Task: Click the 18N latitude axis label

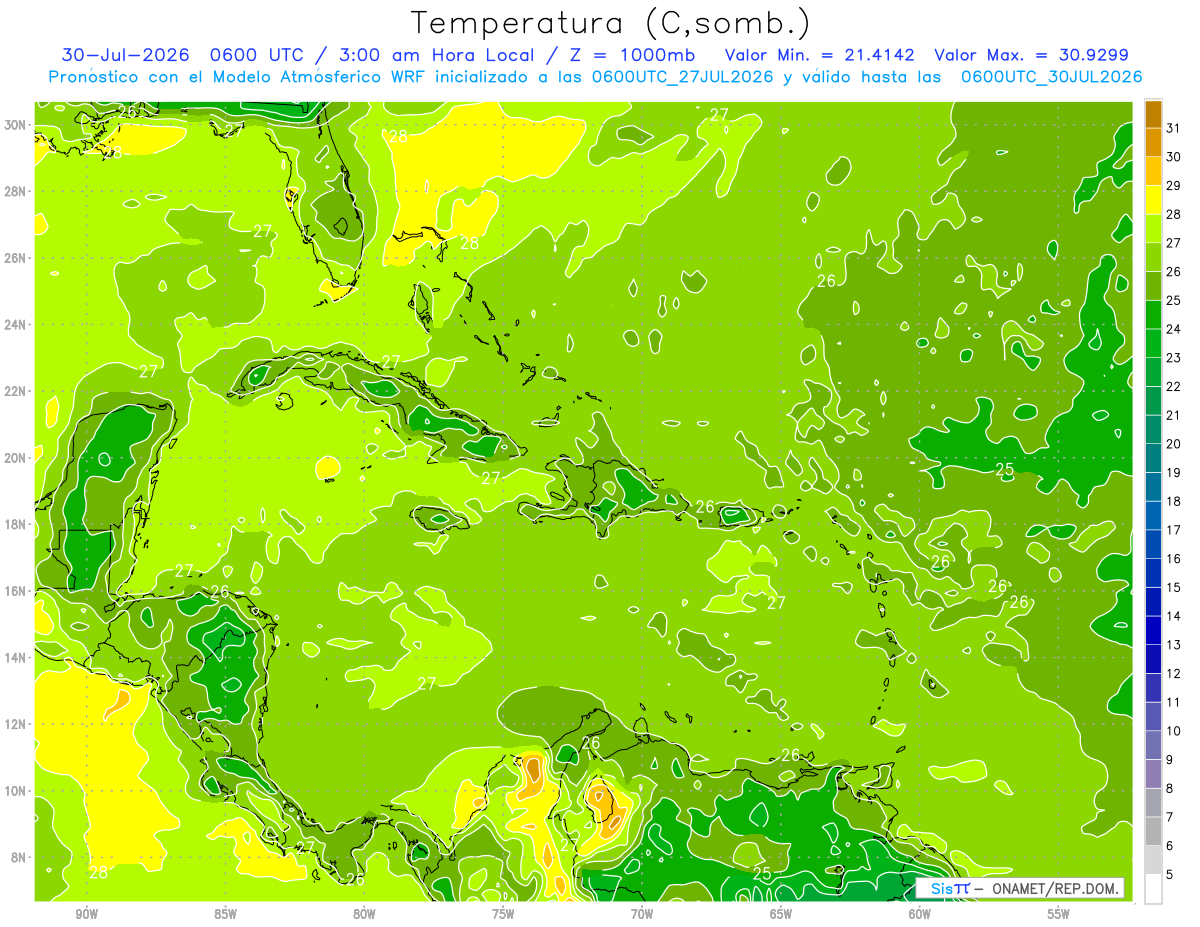Action: (17, 524)
